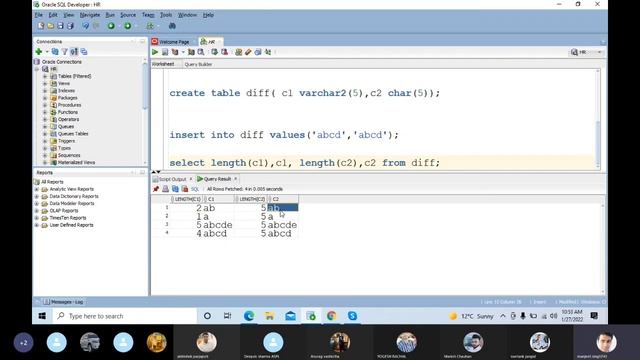This screenshot has height=360, width=640.
Task: Switch to the Welcome Page tab
Action: tap(174, 42)
